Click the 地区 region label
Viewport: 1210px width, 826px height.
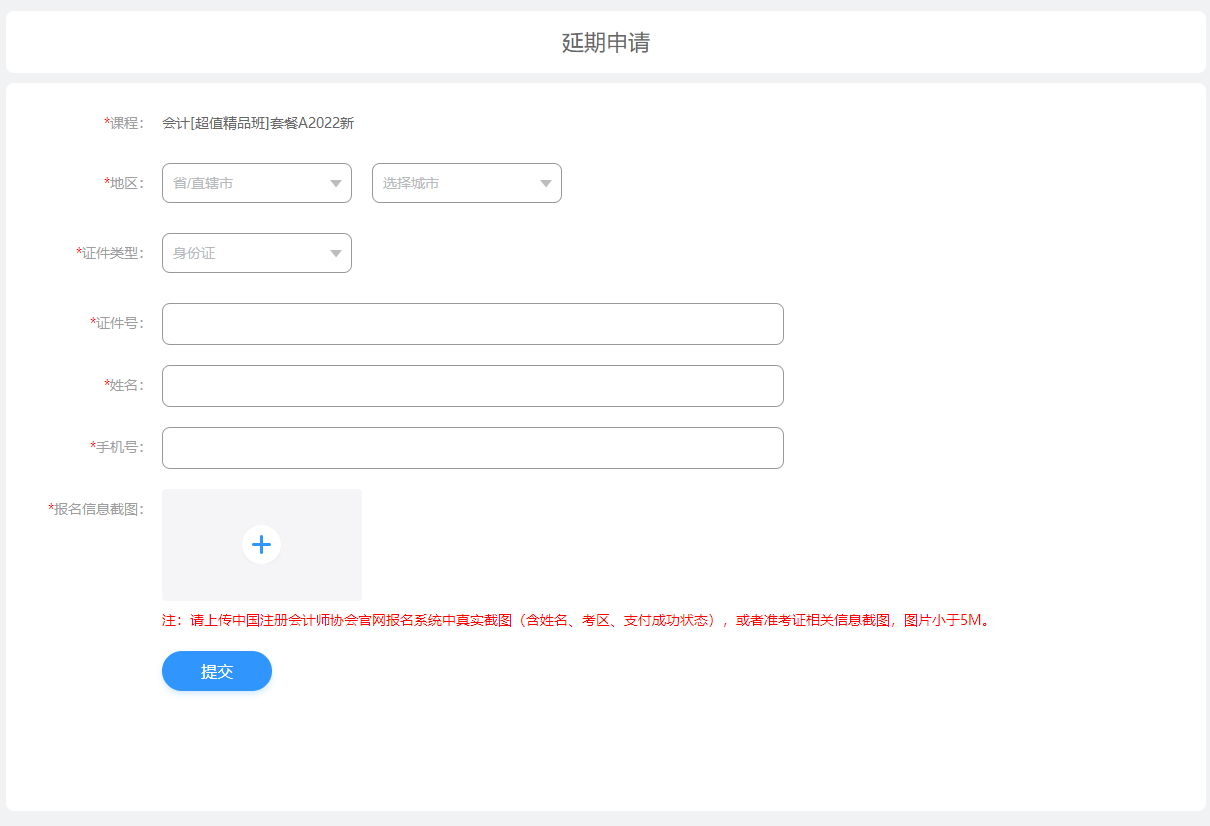126,183
